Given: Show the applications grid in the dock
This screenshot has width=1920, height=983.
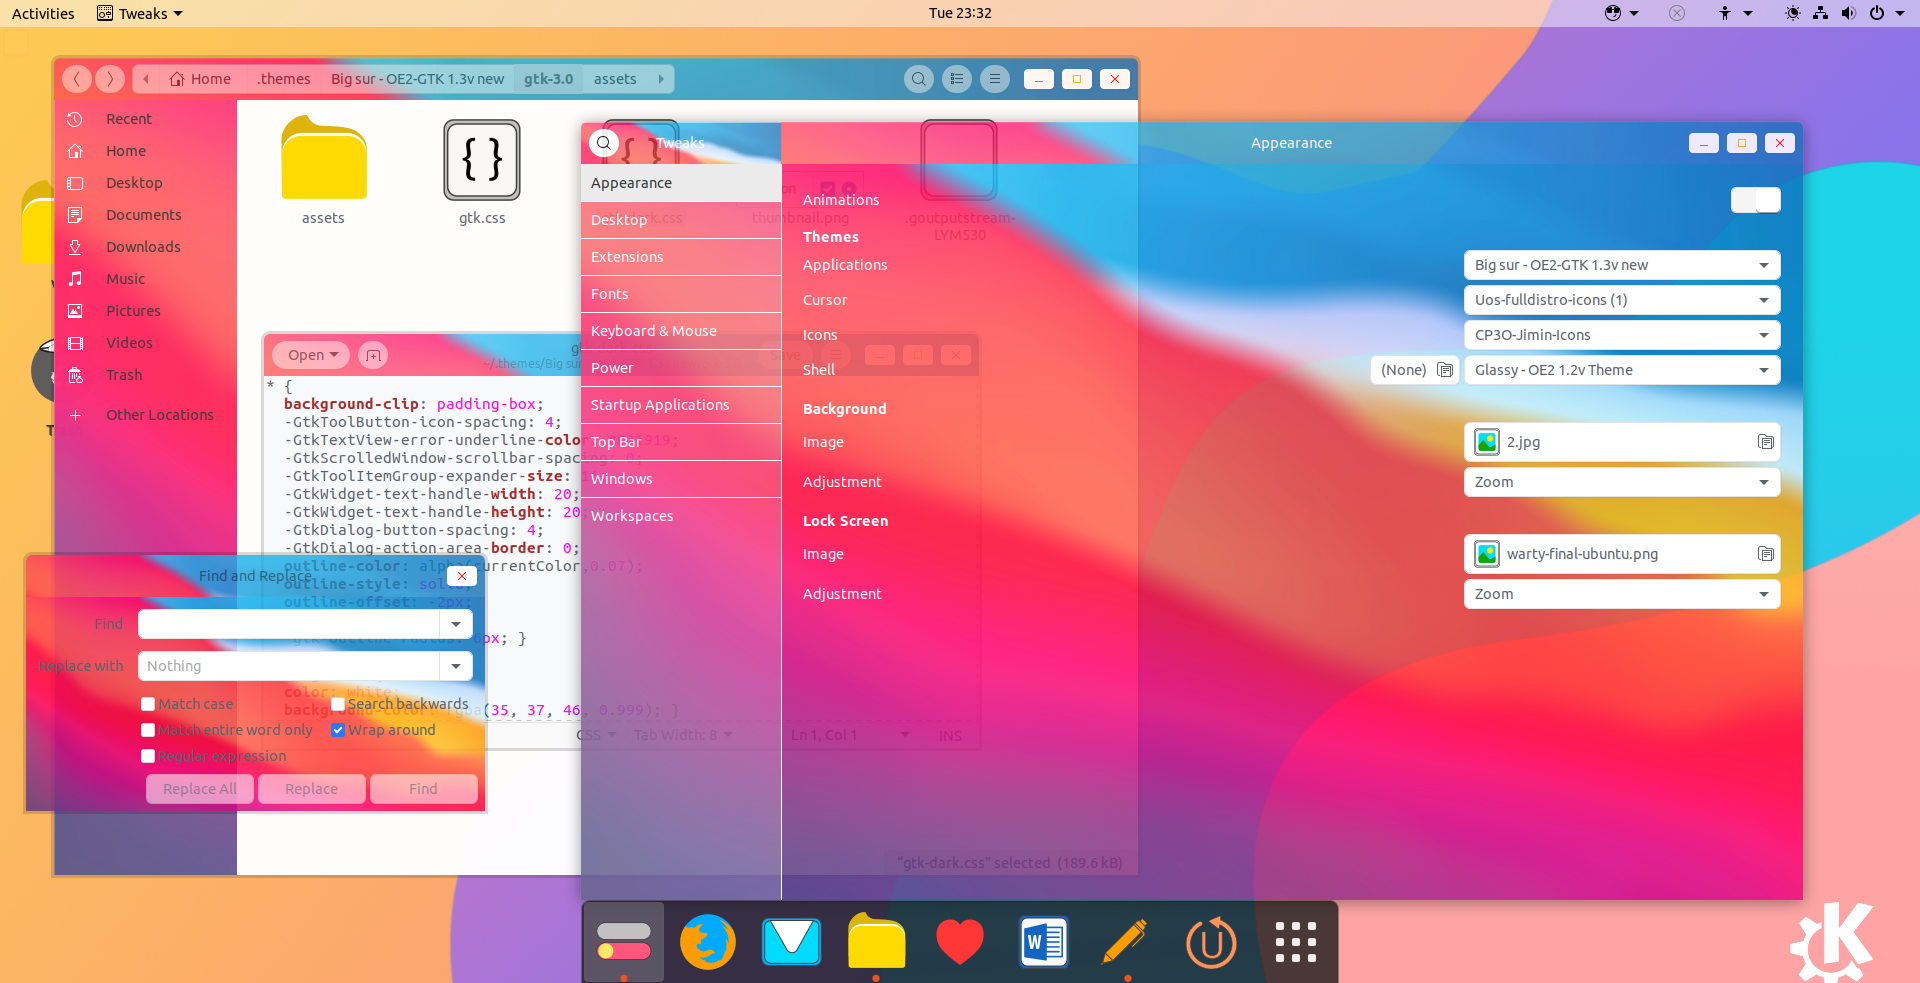Looking at the screenshot, I should tap(1296, 942).
